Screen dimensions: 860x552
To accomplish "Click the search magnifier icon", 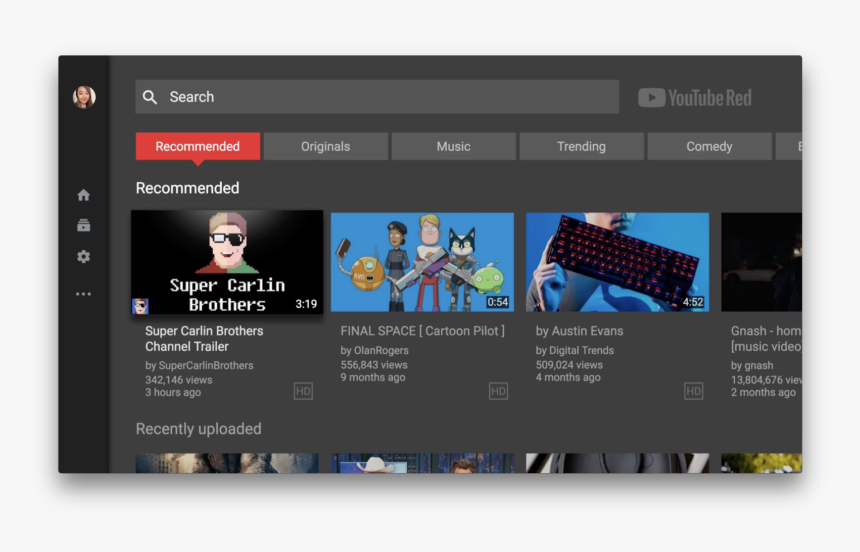I will (150, 97).
